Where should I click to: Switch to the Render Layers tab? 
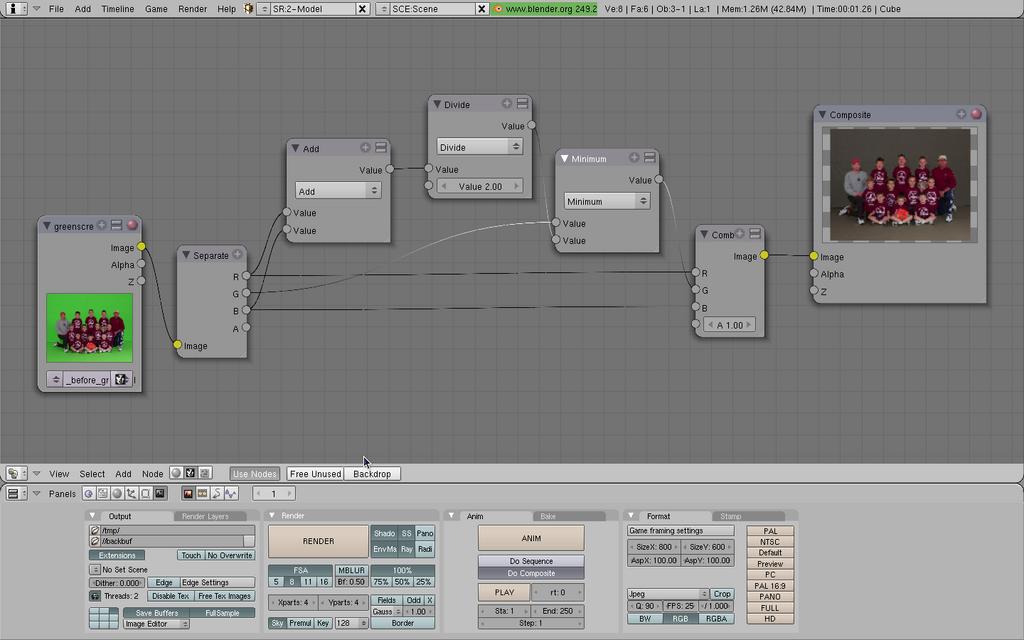(x=209, y=516)
